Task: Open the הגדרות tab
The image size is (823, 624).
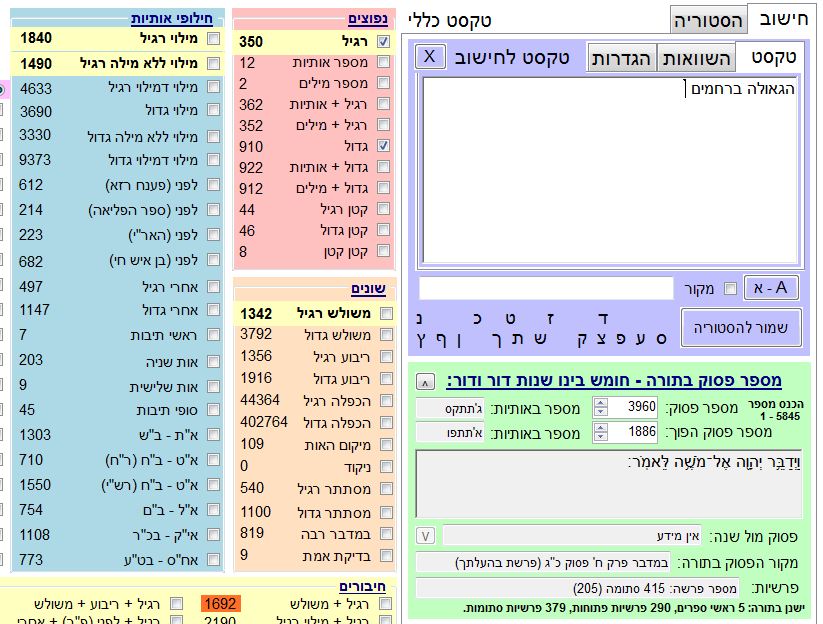Action: [621, 58]
